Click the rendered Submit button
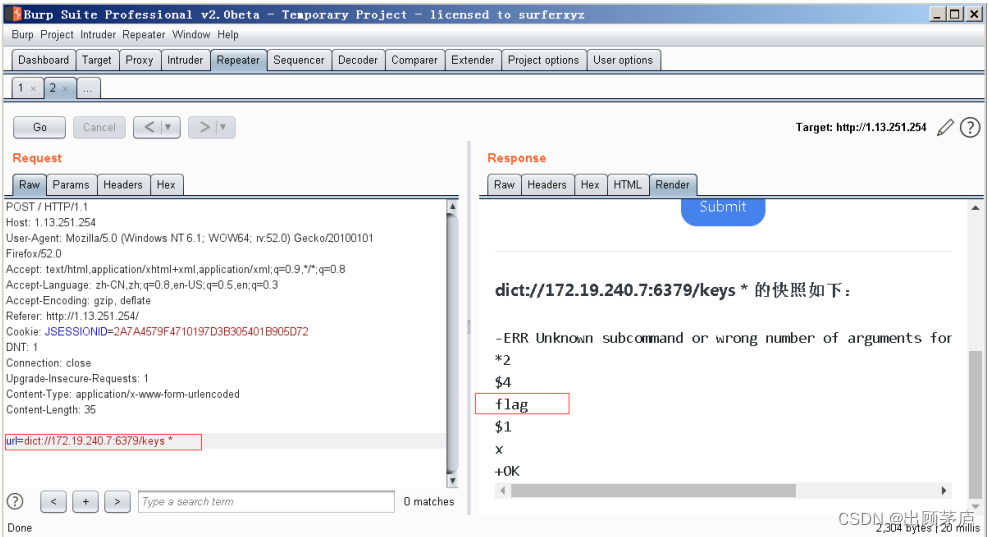The image size is (989, 537). 723,211
